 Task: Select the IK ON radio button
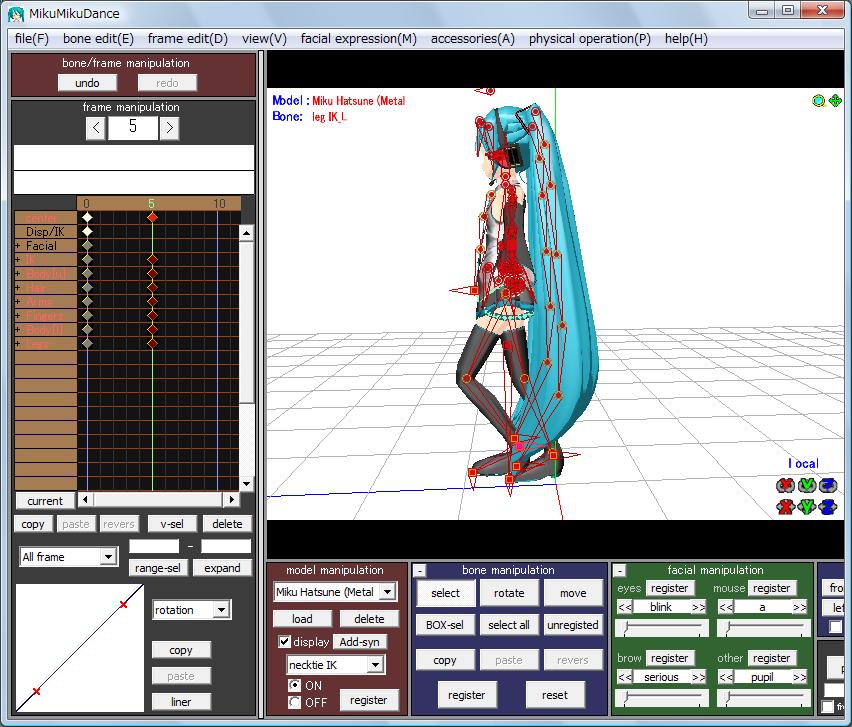(x=295, y=686)
